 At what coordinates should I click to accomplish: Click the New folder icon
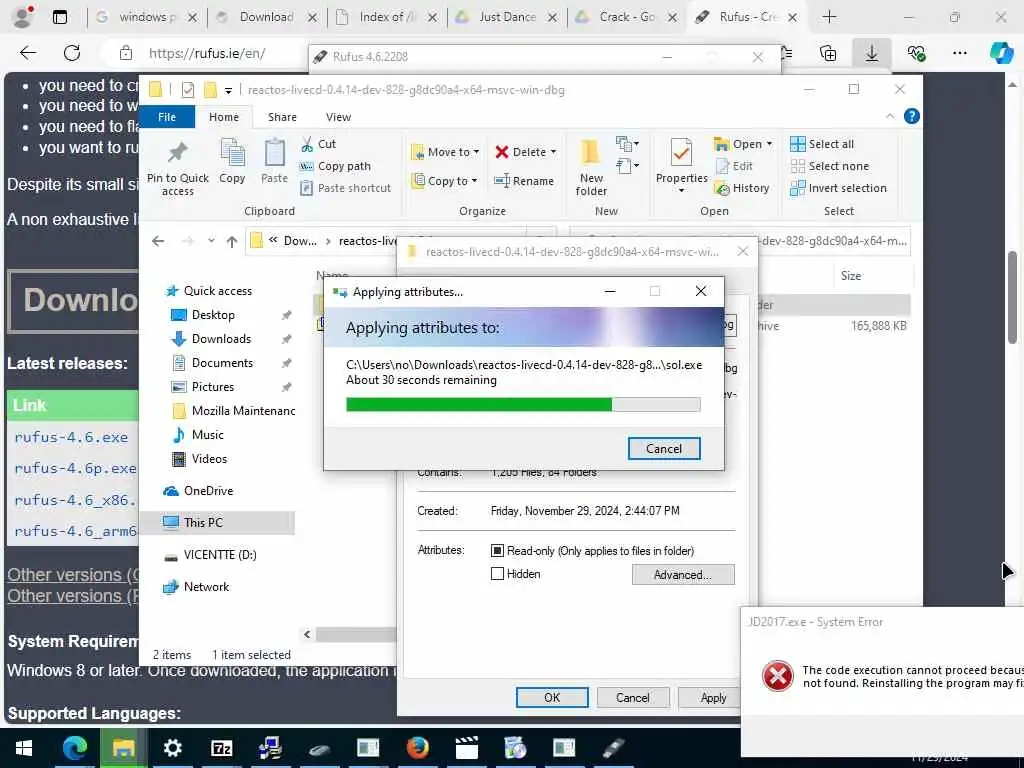590,153
